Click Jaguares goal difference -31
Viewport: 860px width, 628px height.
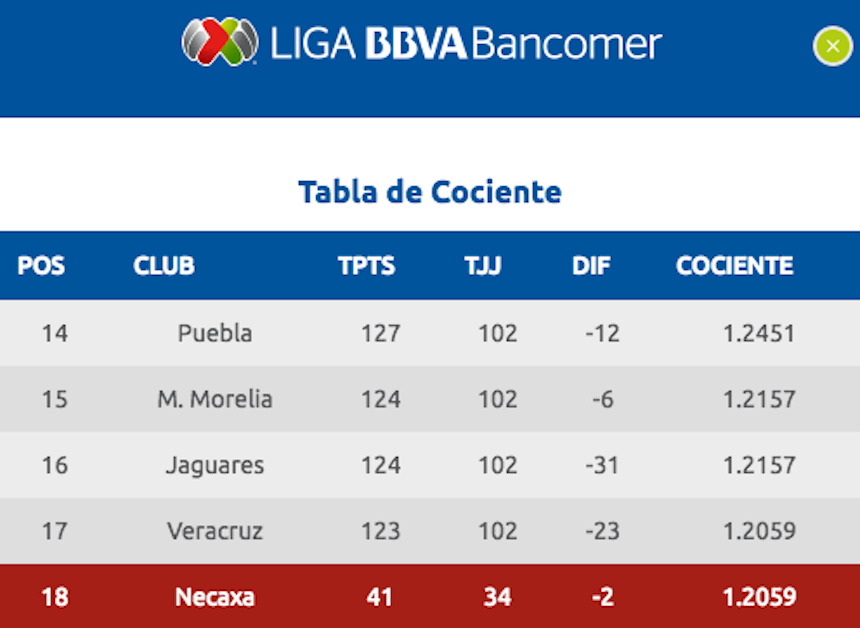(x=602, y=465)
